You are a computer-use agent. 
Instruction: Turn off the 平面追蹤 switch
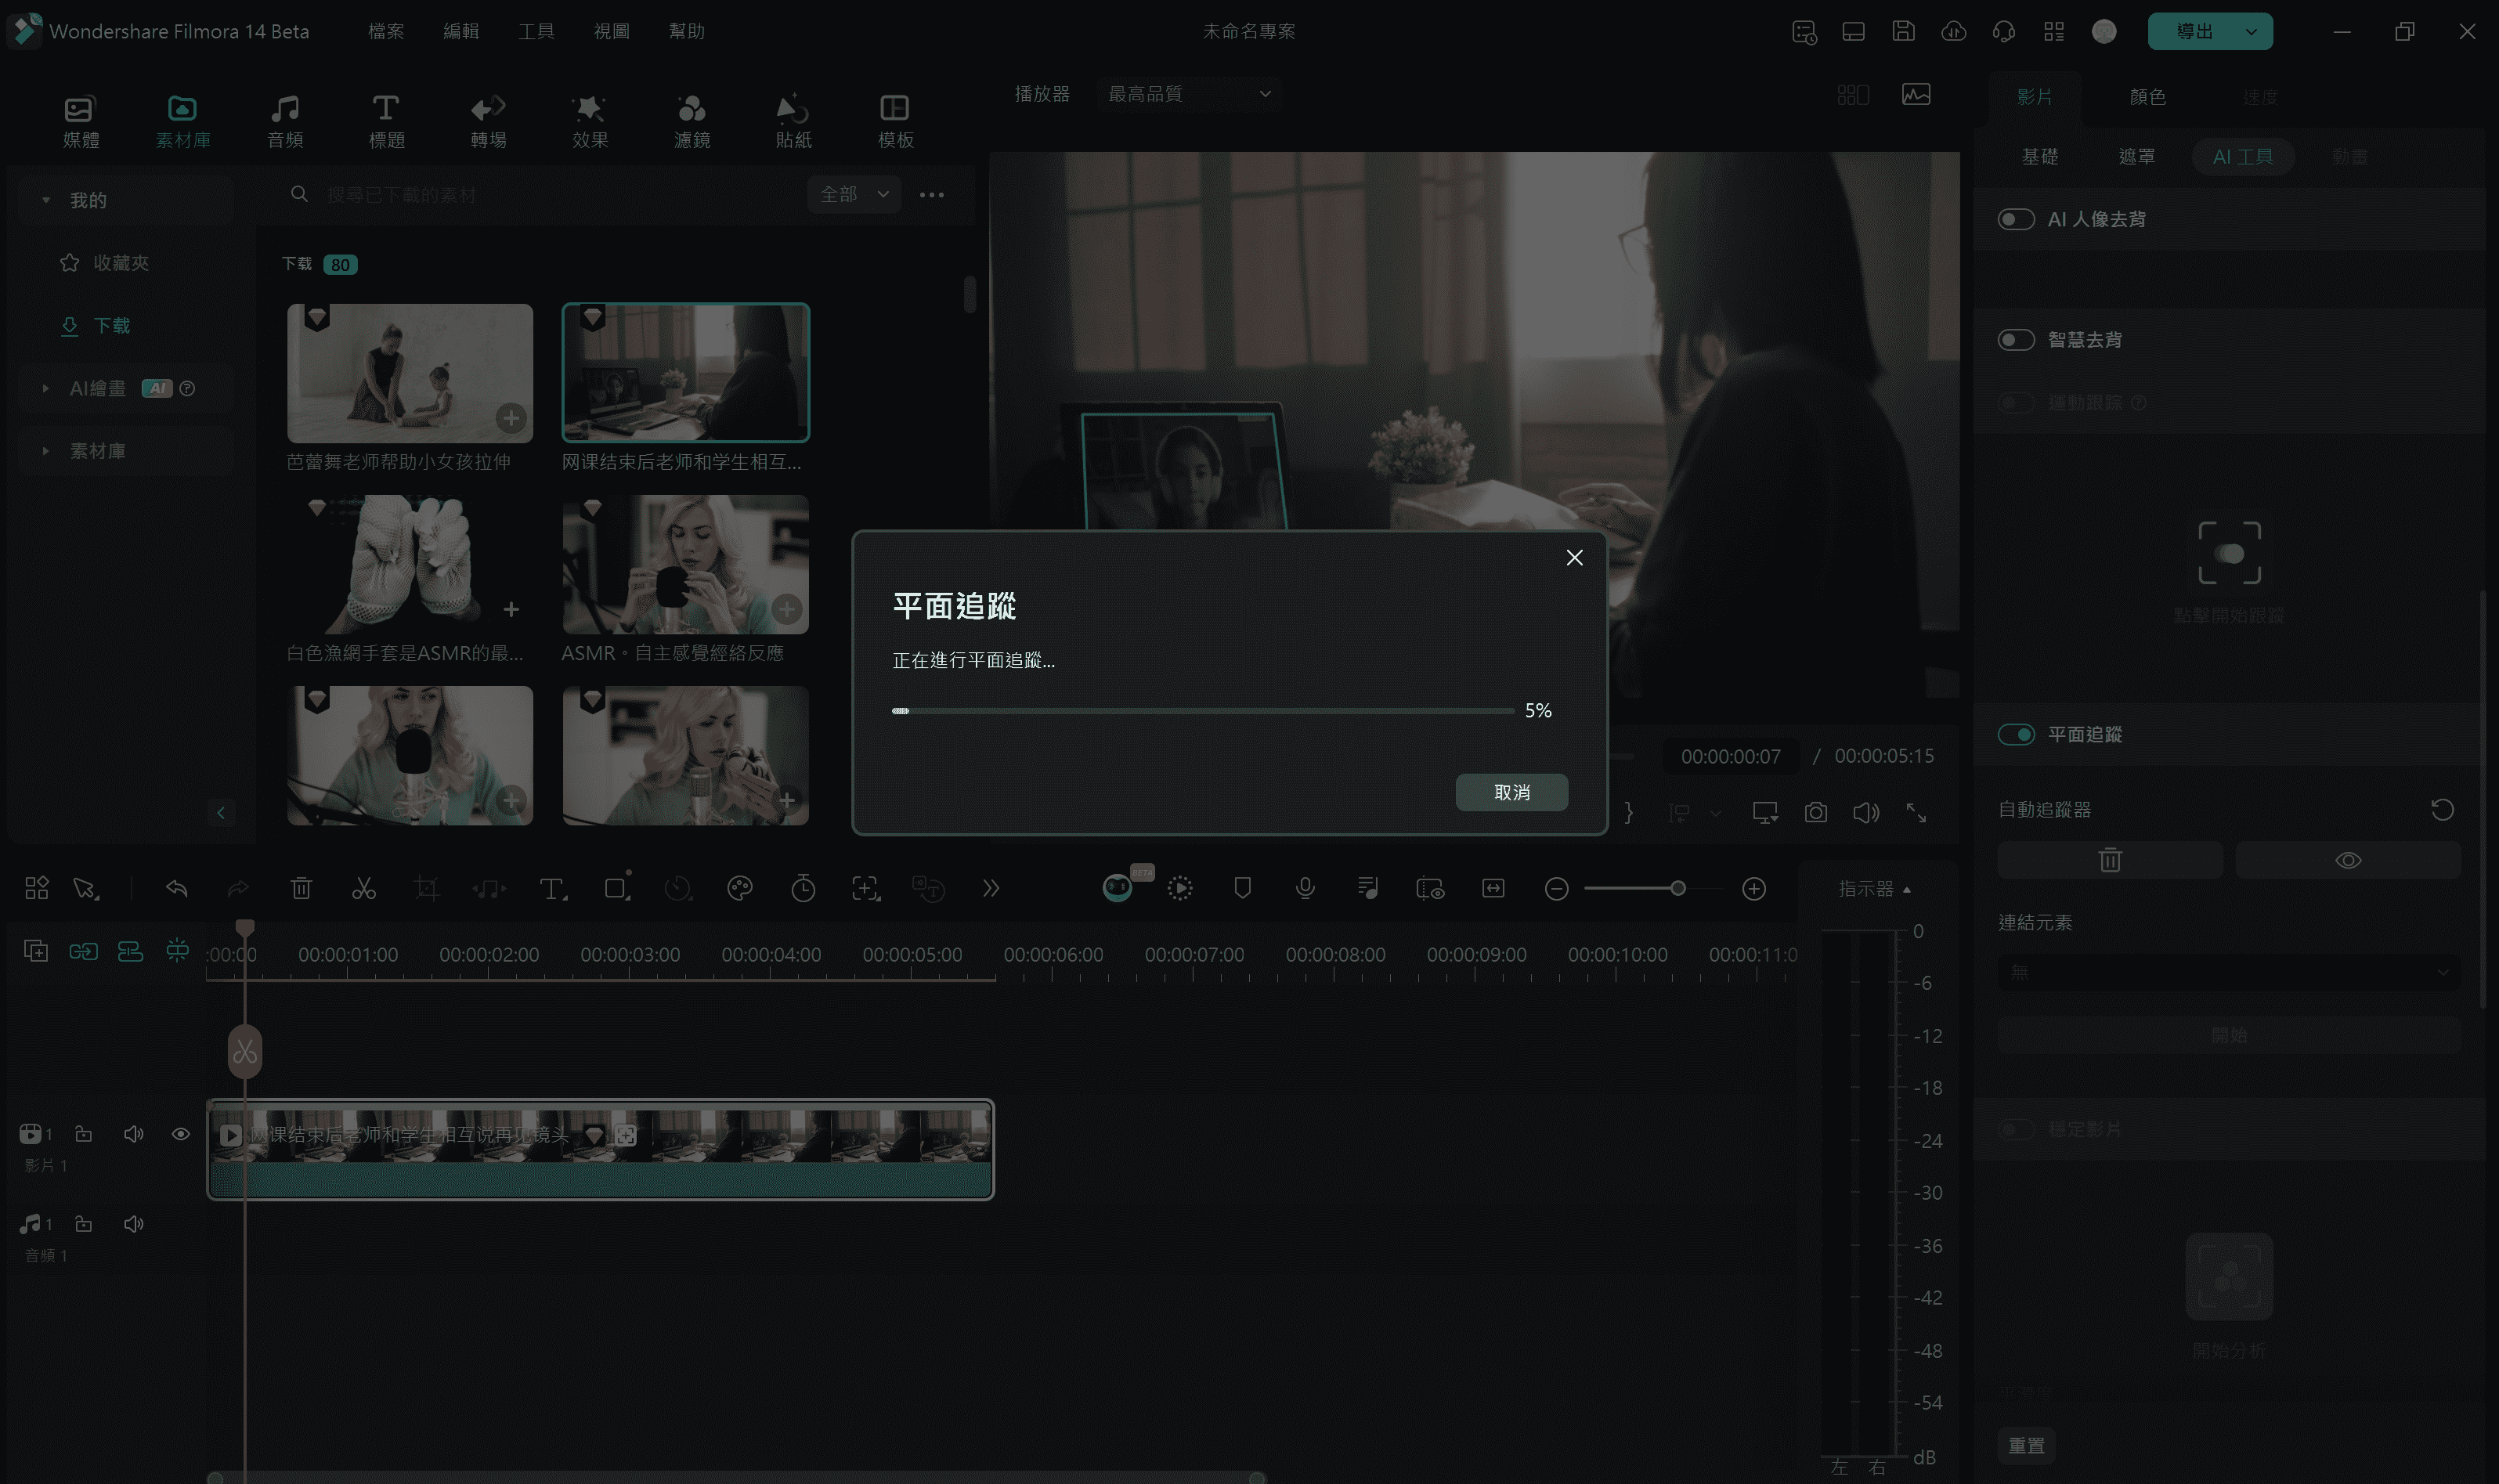tap(2015, 734)
